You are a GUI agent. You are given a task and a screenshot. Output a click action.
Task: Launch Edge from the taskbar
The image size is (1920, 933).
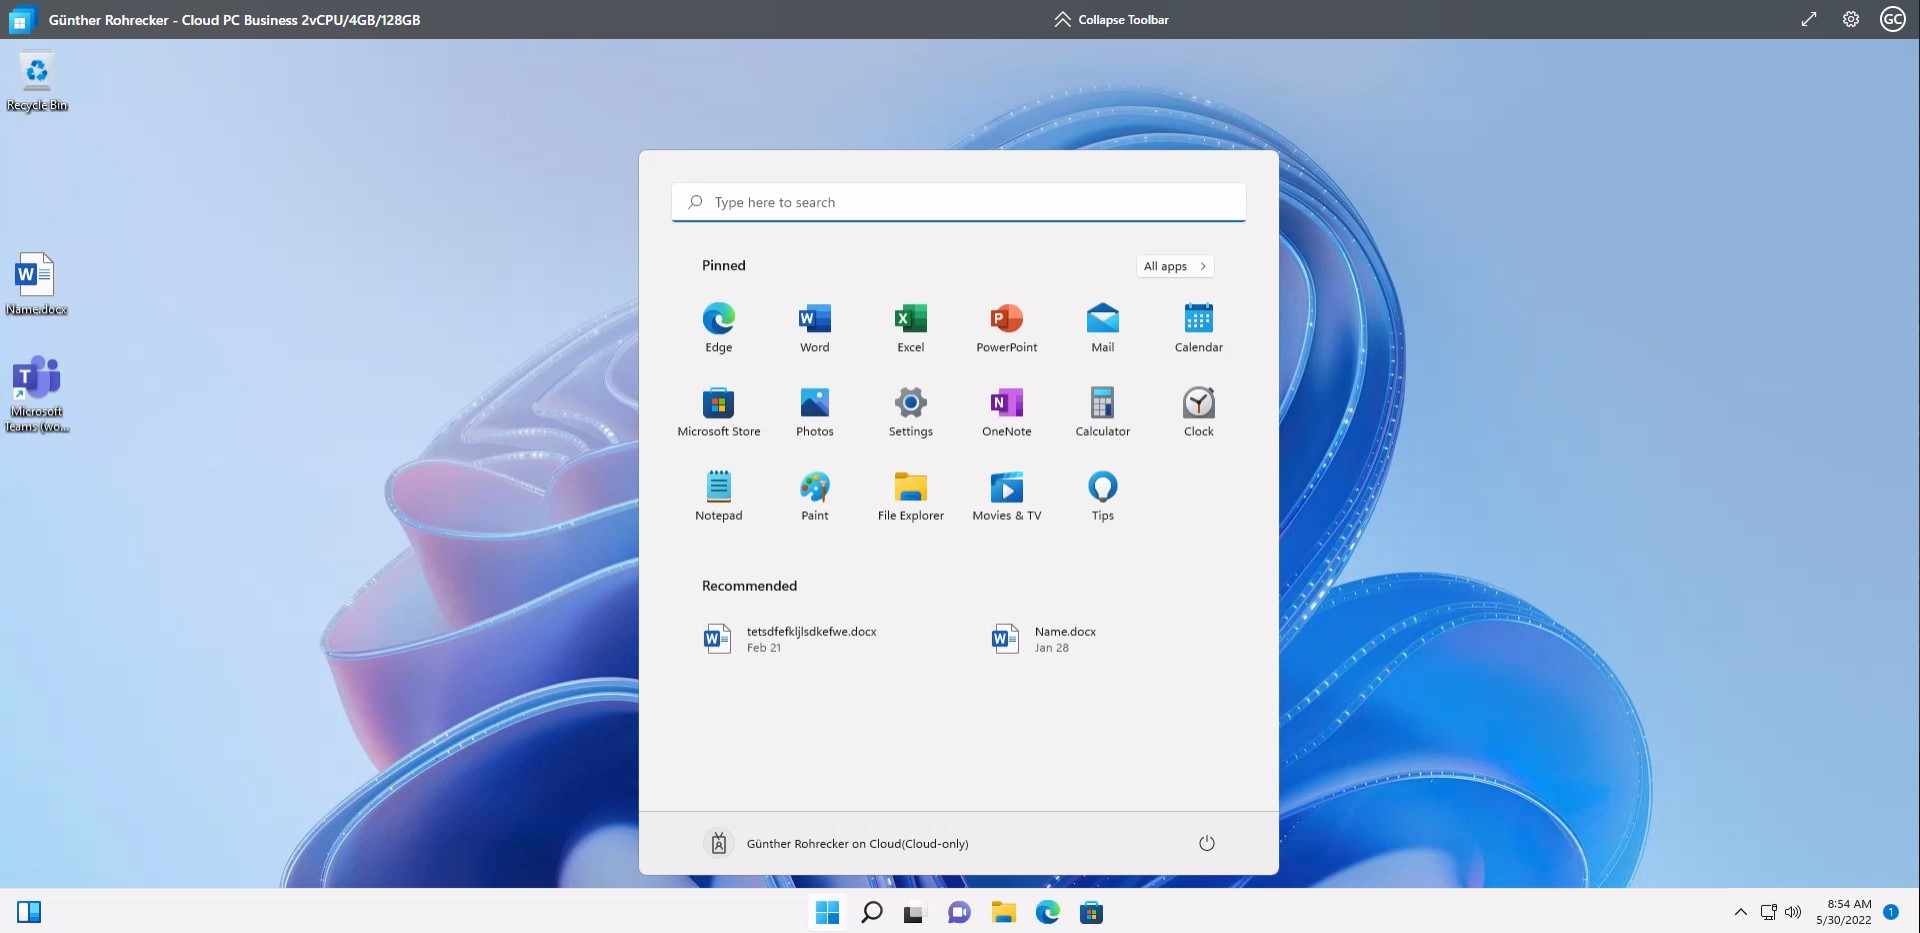click(1047, 912)
